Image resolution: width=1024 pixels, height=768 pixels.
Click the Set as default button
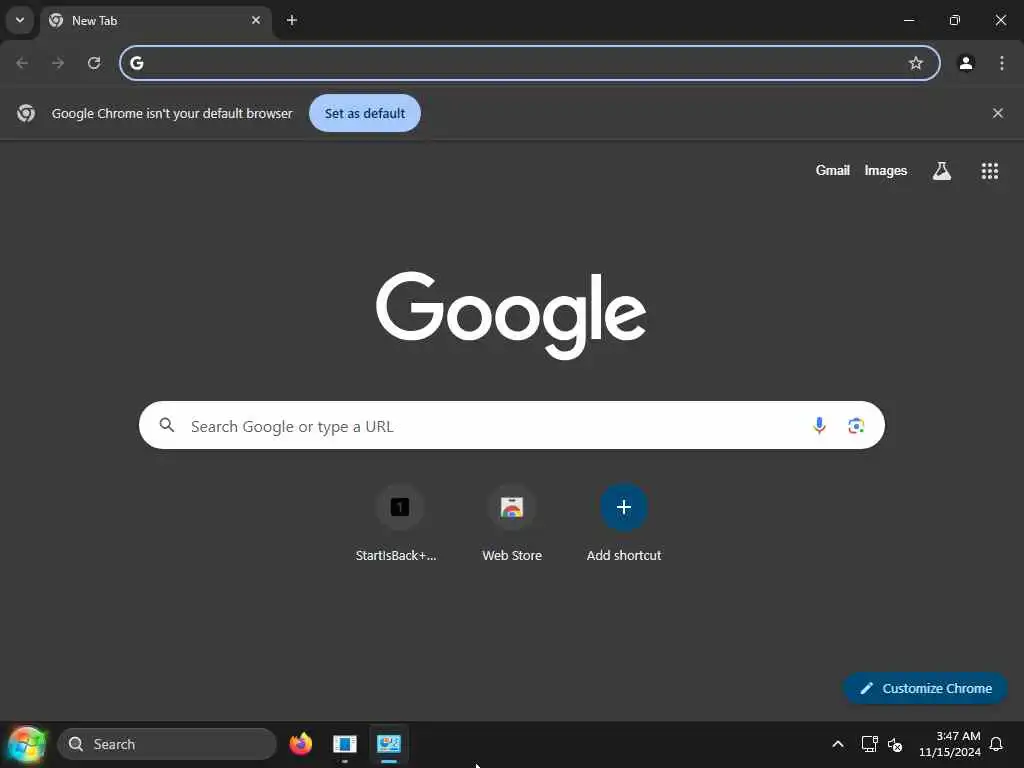pyautogui.click(x=364, y=113)
